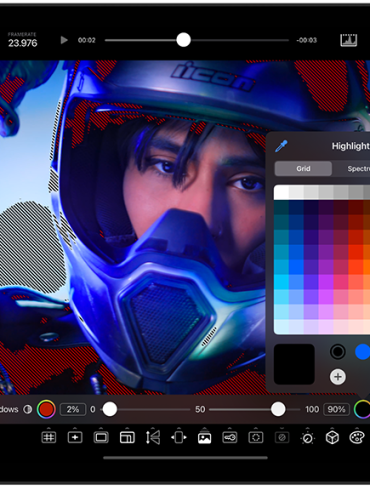The width and height of the screenshot is (370, 490).
Task: Toggle the focus peaking tool
Action: 230,437
